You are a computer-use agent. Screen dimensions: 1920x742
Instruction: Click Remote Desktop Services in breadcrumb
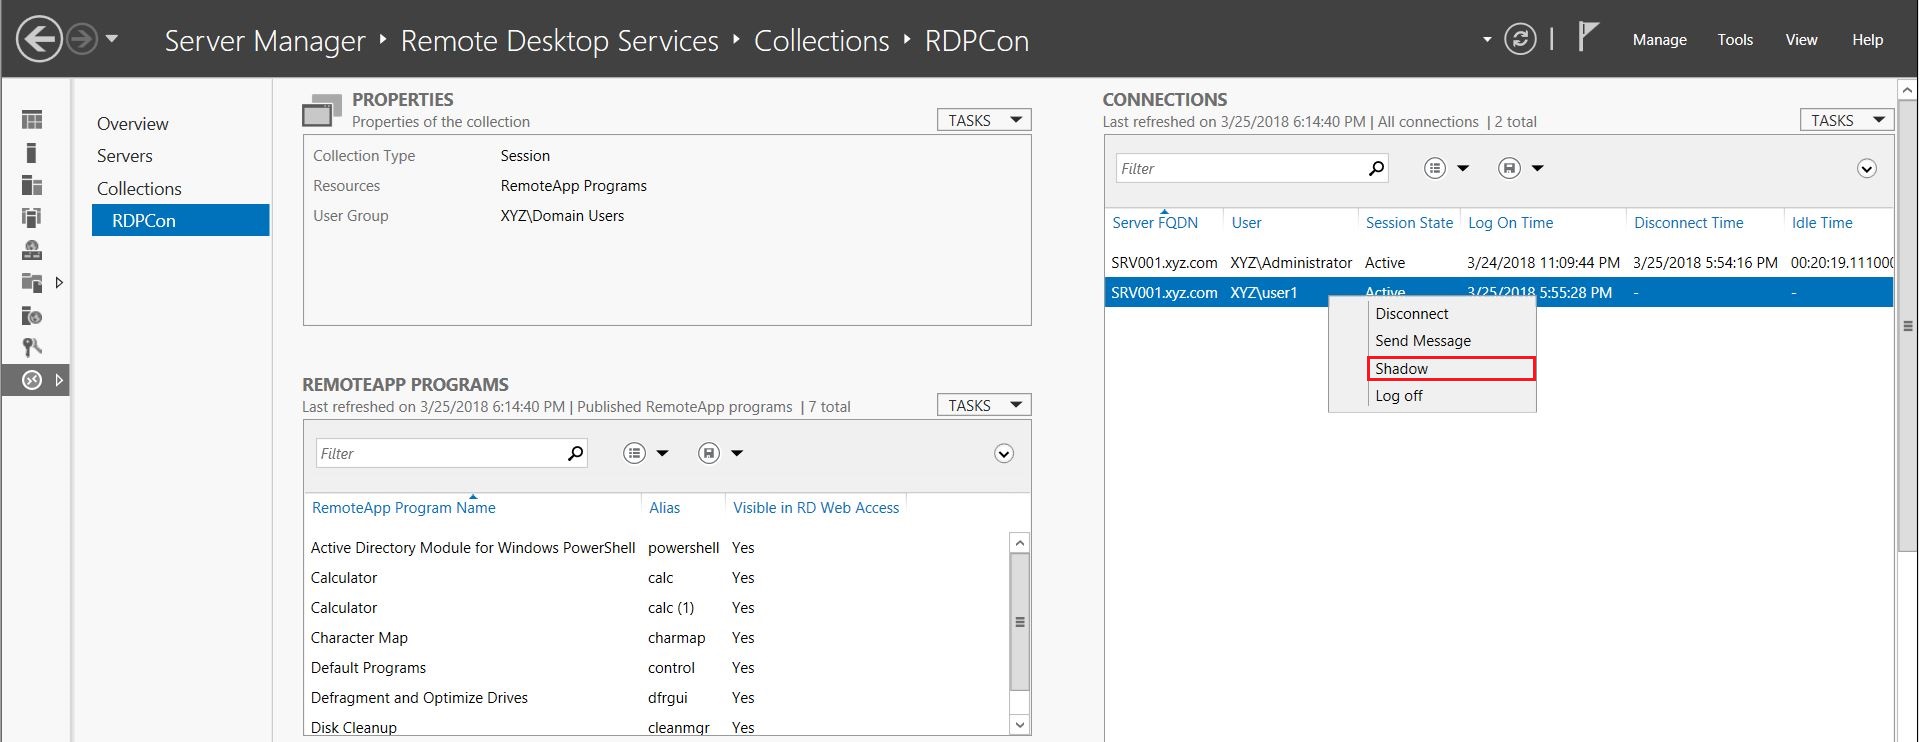(x=559, y=41)
